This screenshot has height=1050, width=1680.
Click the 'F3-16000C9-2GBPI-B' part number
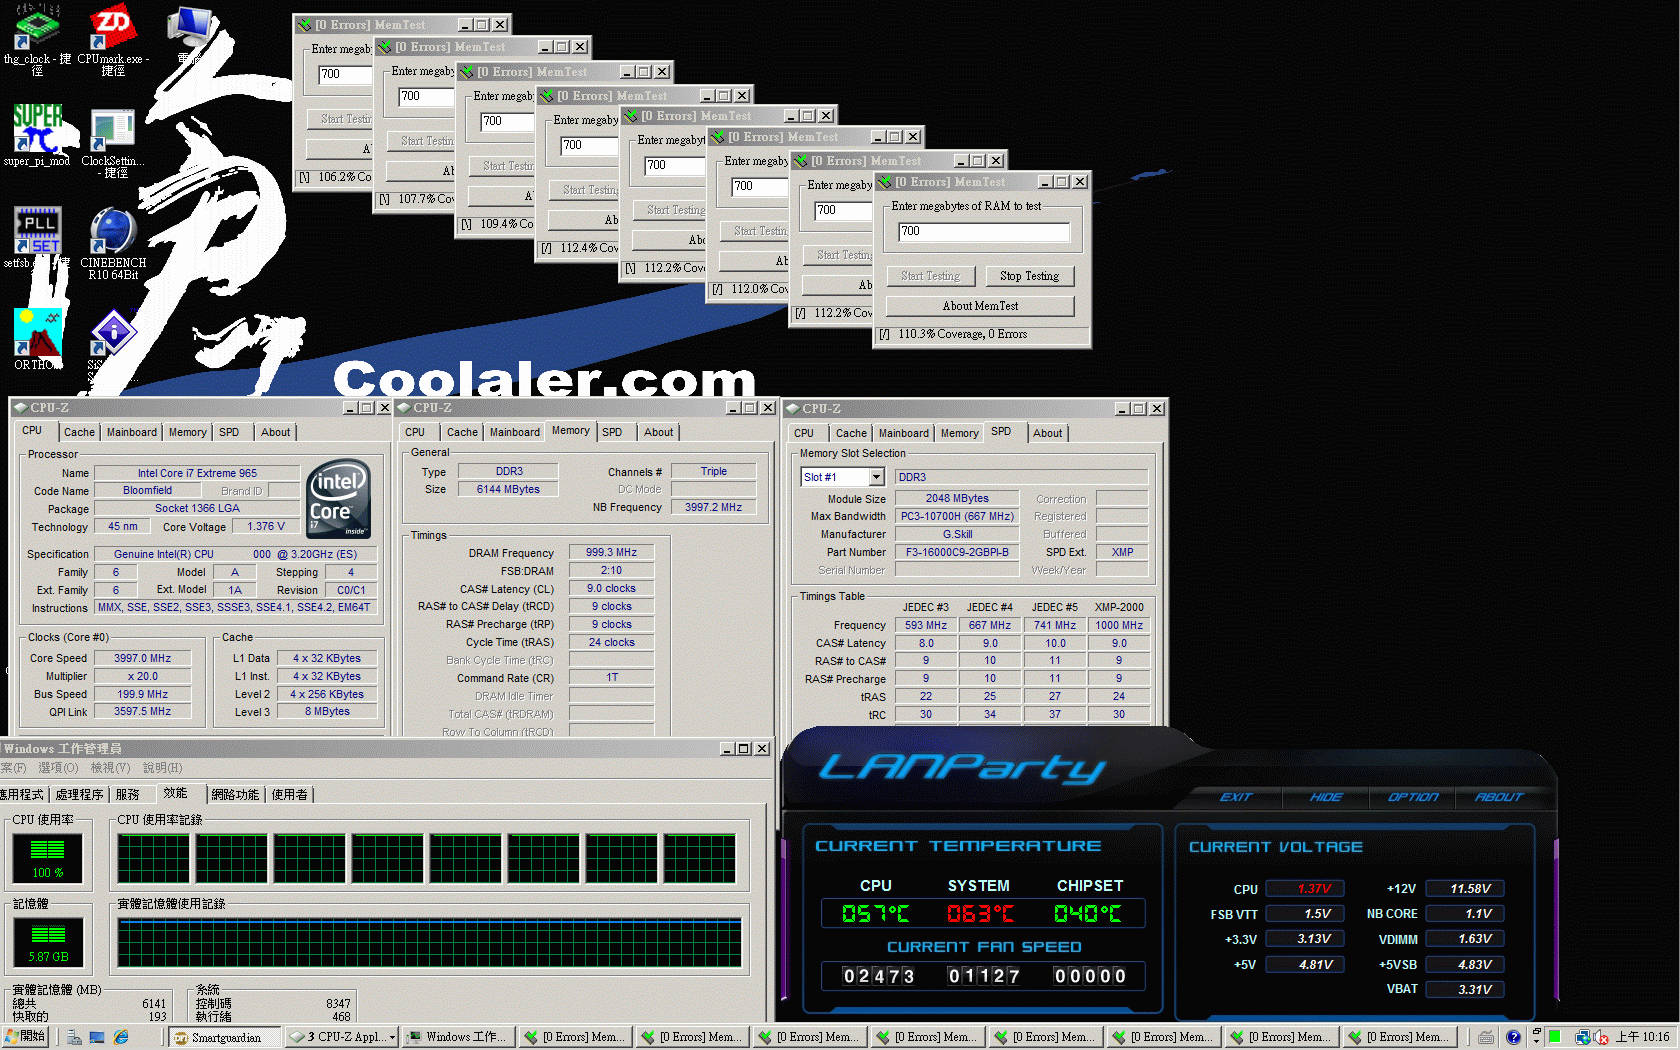957,552
